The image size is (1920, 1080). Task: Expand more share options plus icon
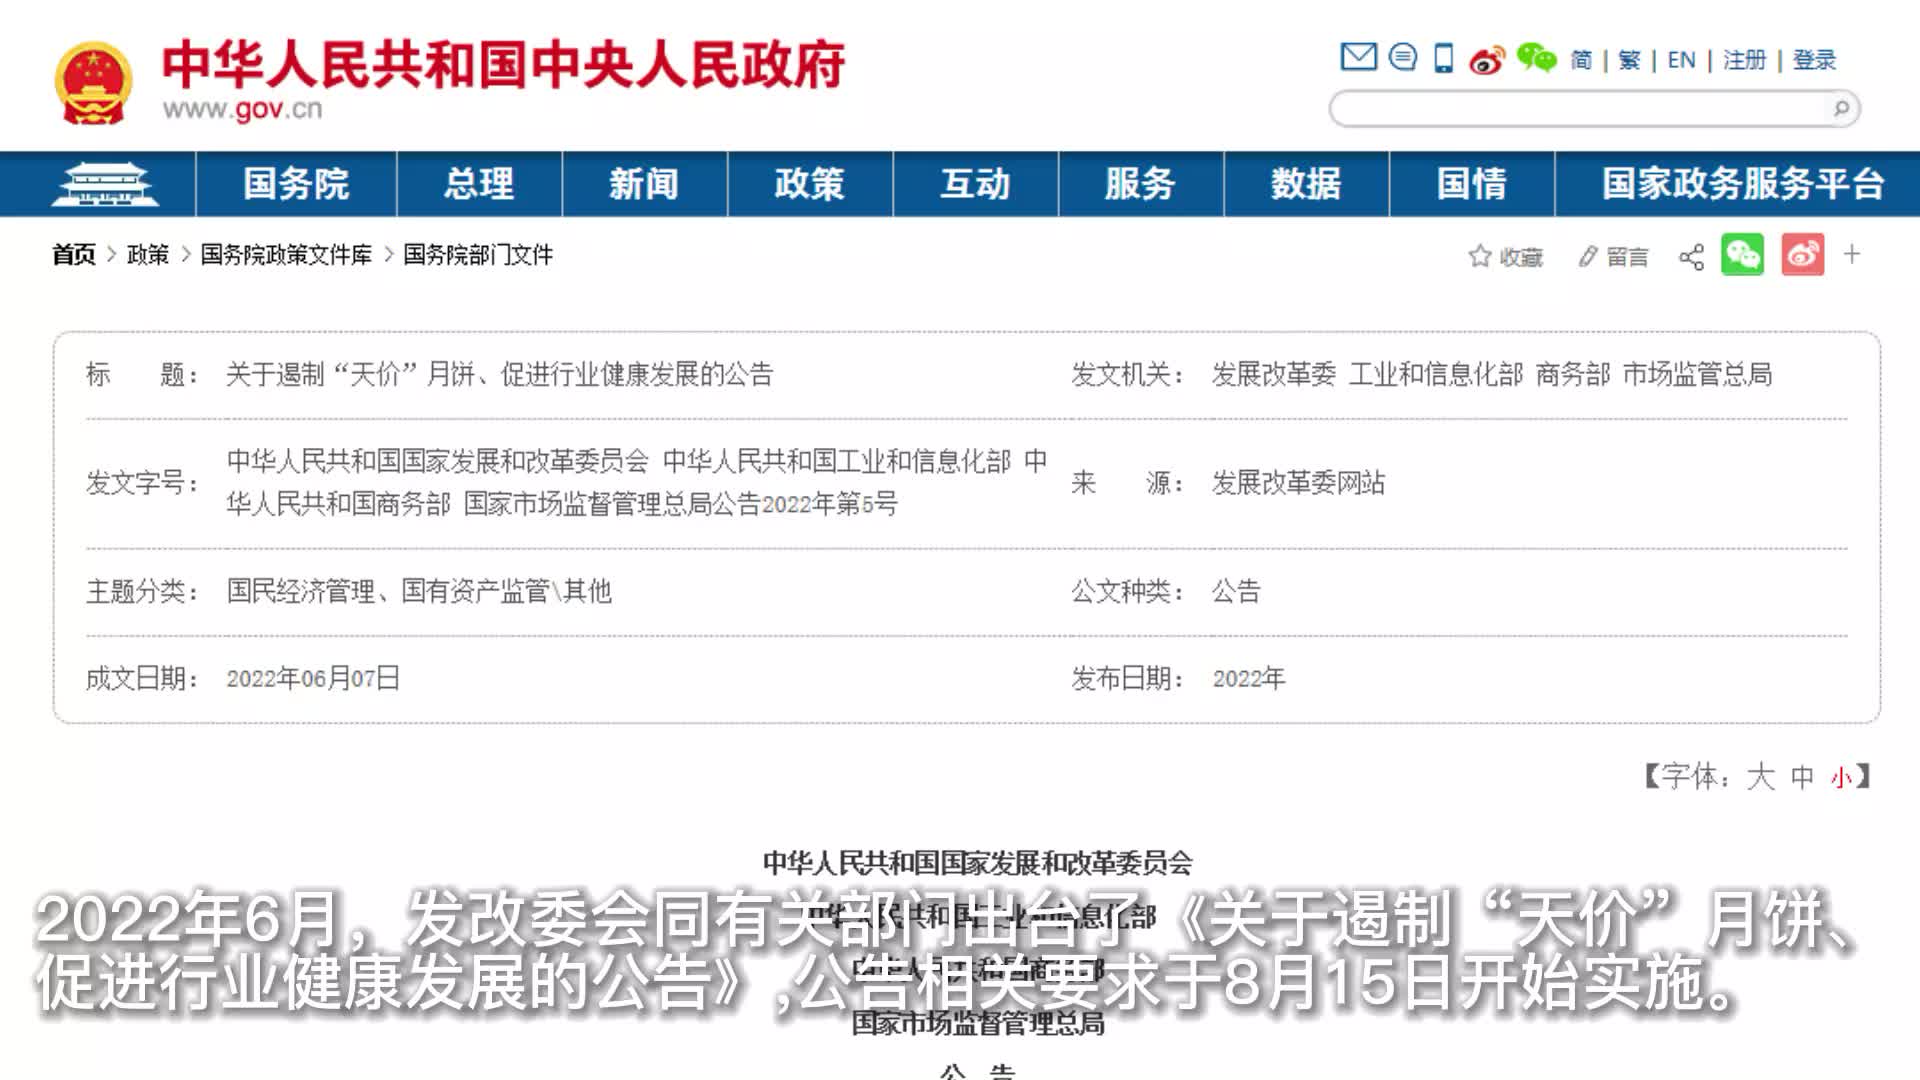tap(1852, 255)
